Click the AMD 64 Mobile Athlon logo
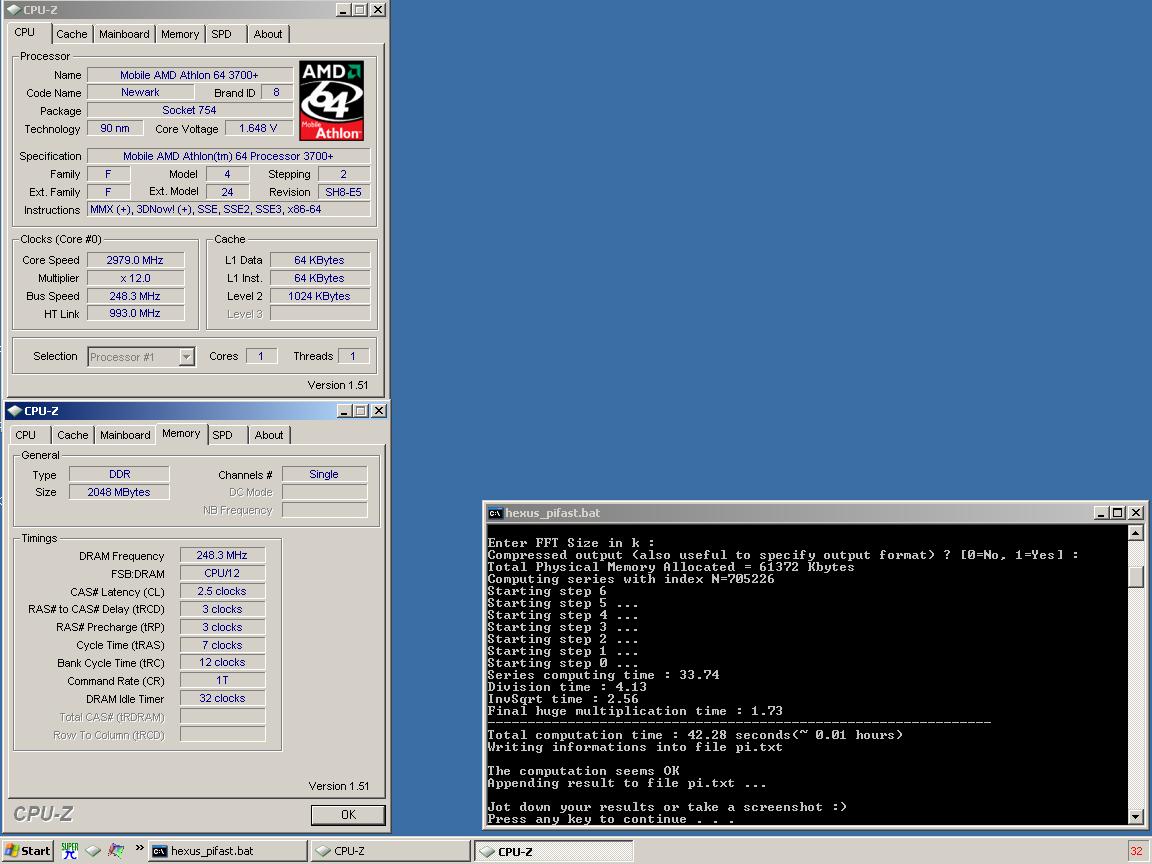The height and width of the screenshot is (864, 1152). (x=331, y=101)
